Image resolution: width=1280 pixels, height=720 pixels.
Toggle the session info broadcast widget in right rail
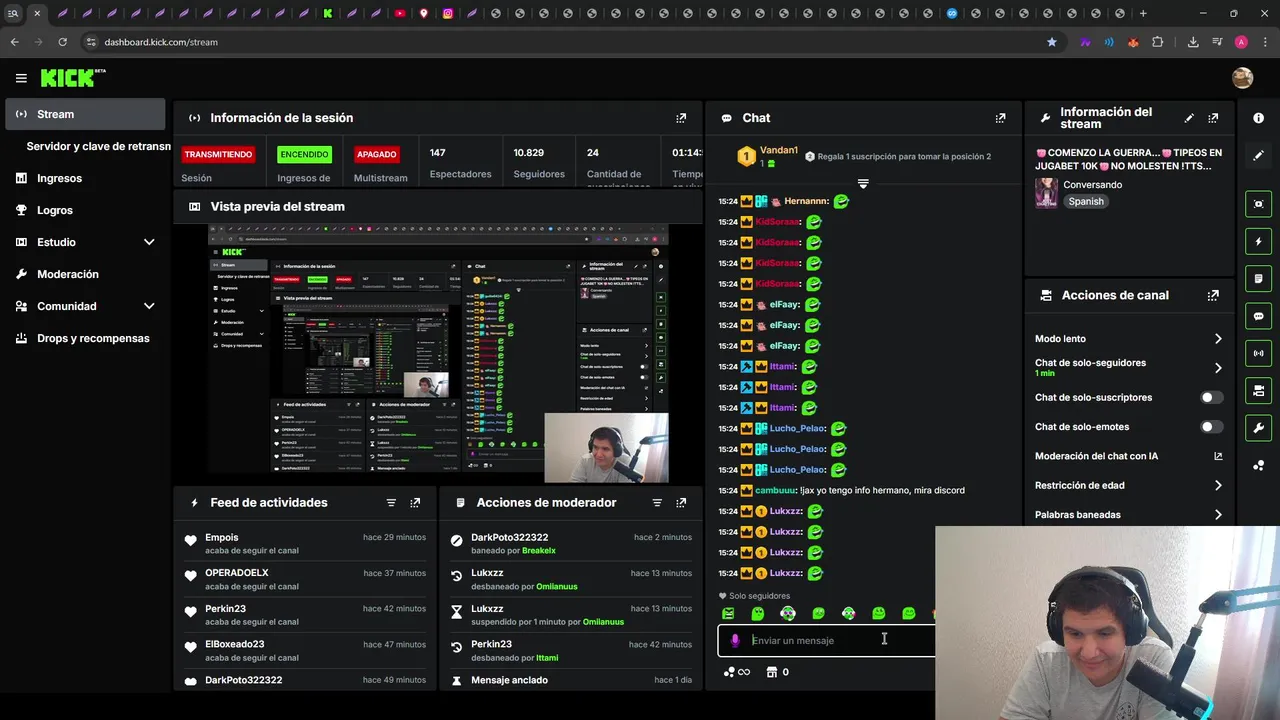tap(1258, 353)
